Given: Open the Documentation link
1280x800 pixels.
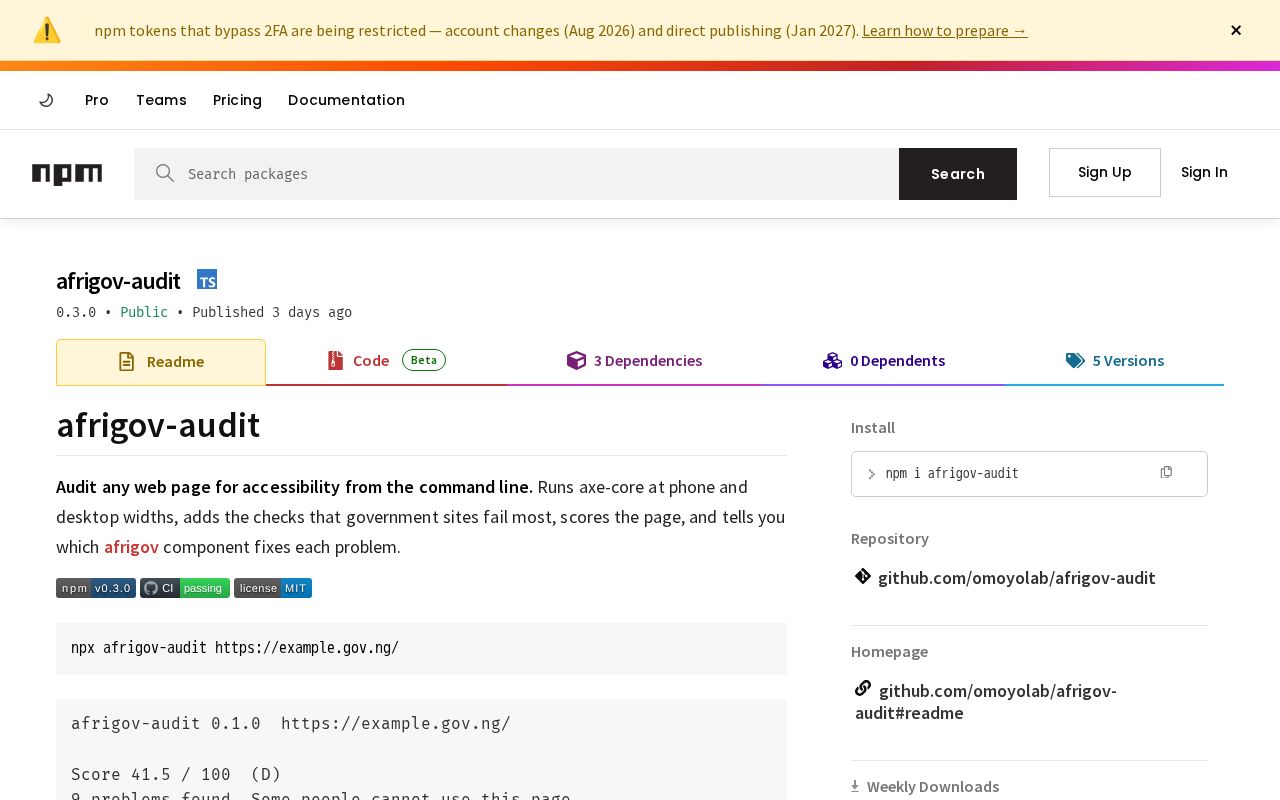Looking at the screenshot, I should tap(346, 100).
